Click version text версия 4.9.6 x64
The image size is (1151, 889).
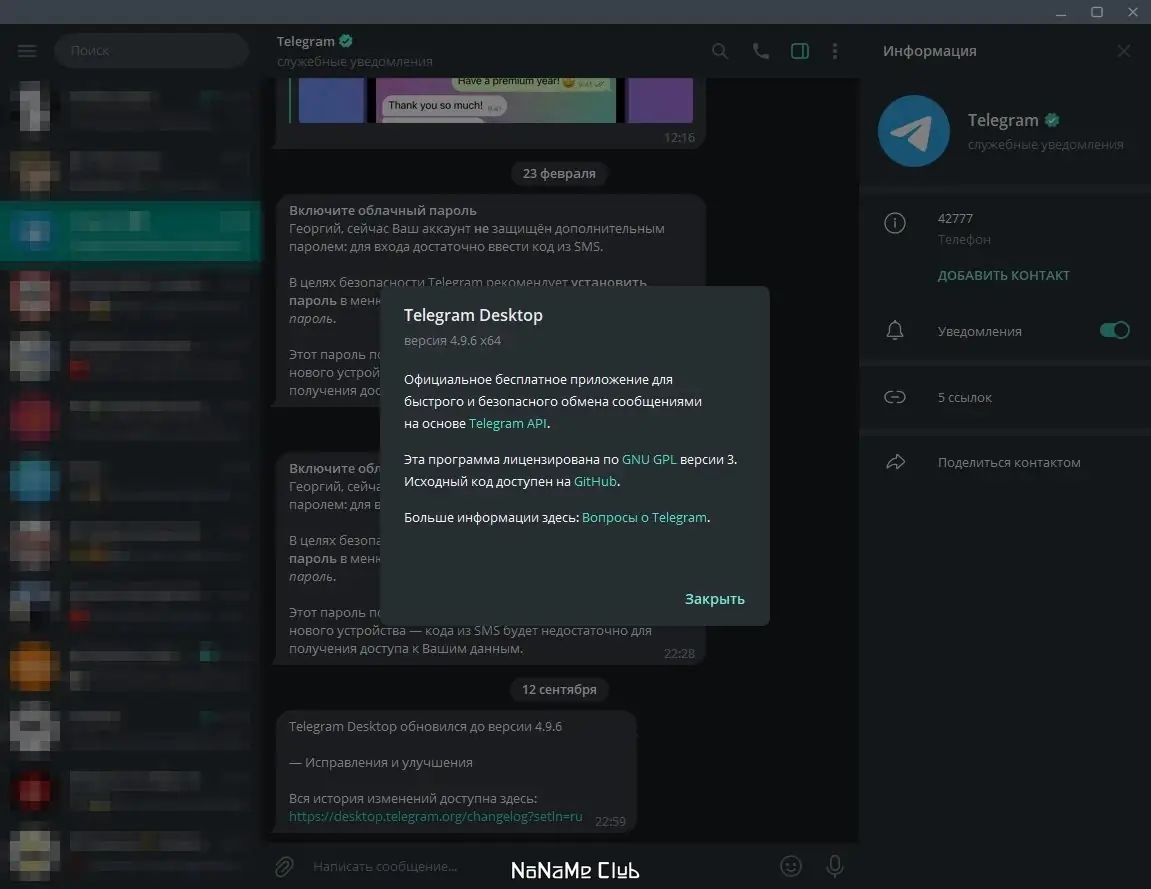[x=452, y=341]
